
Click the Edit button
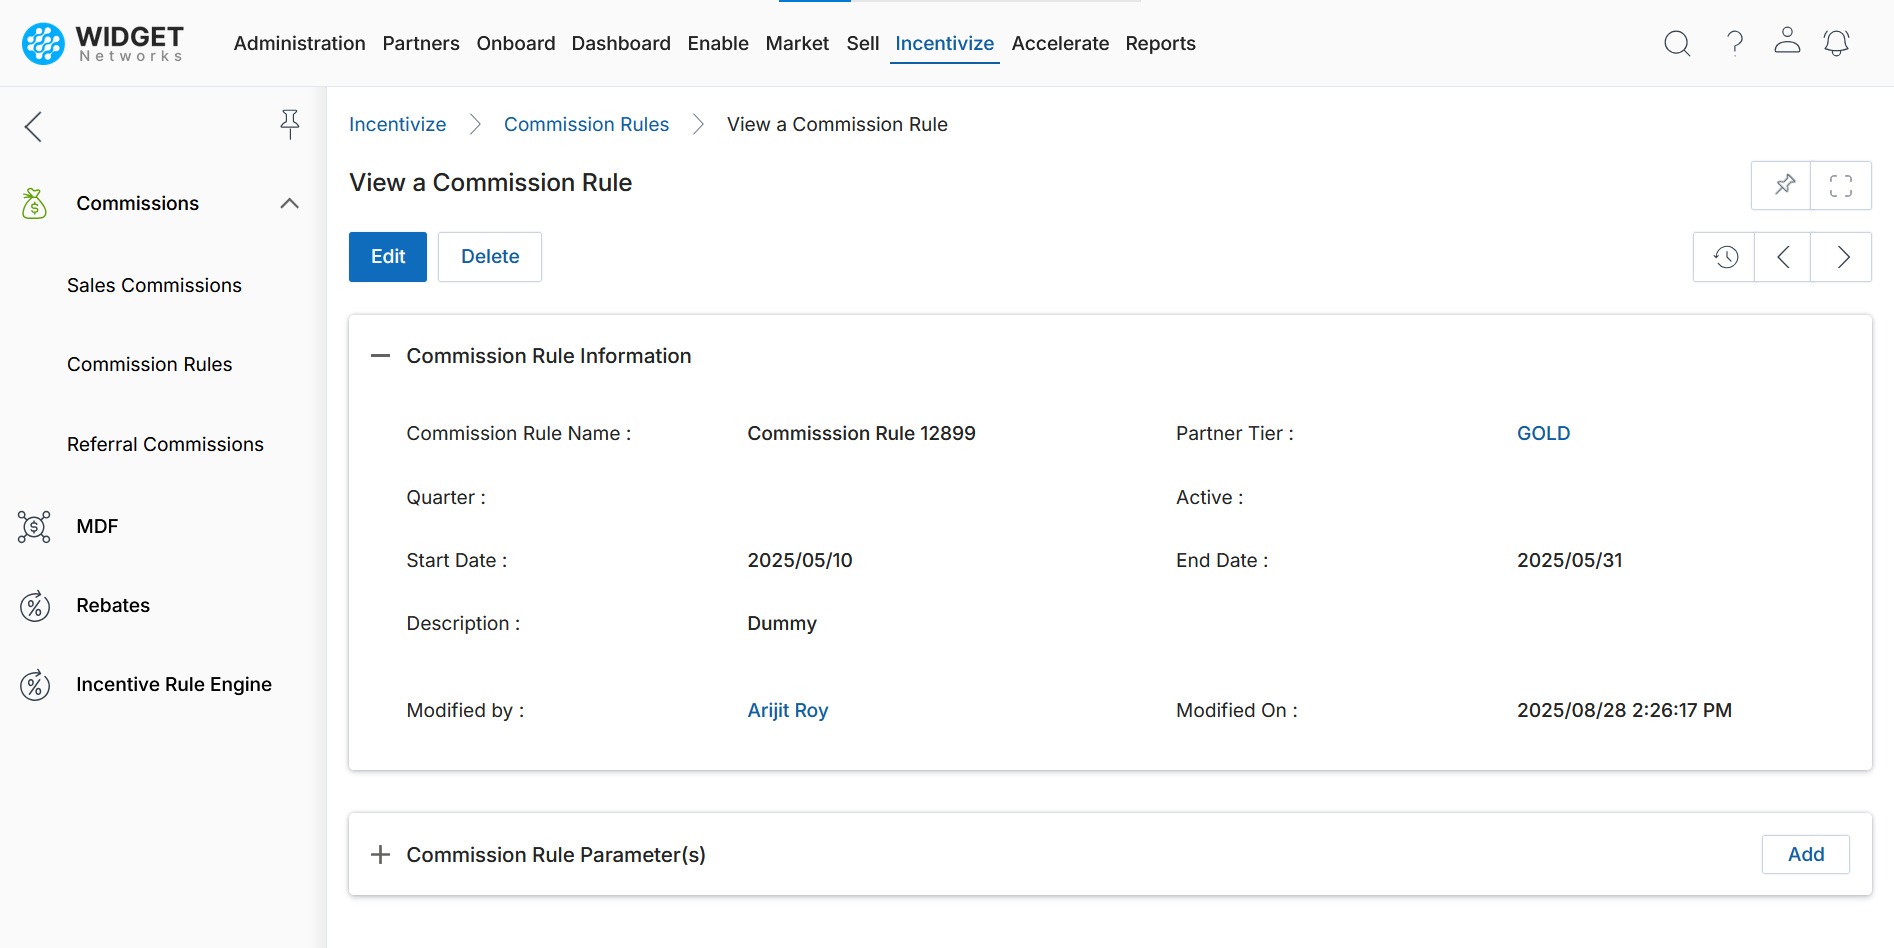click(x=388, y=257)
